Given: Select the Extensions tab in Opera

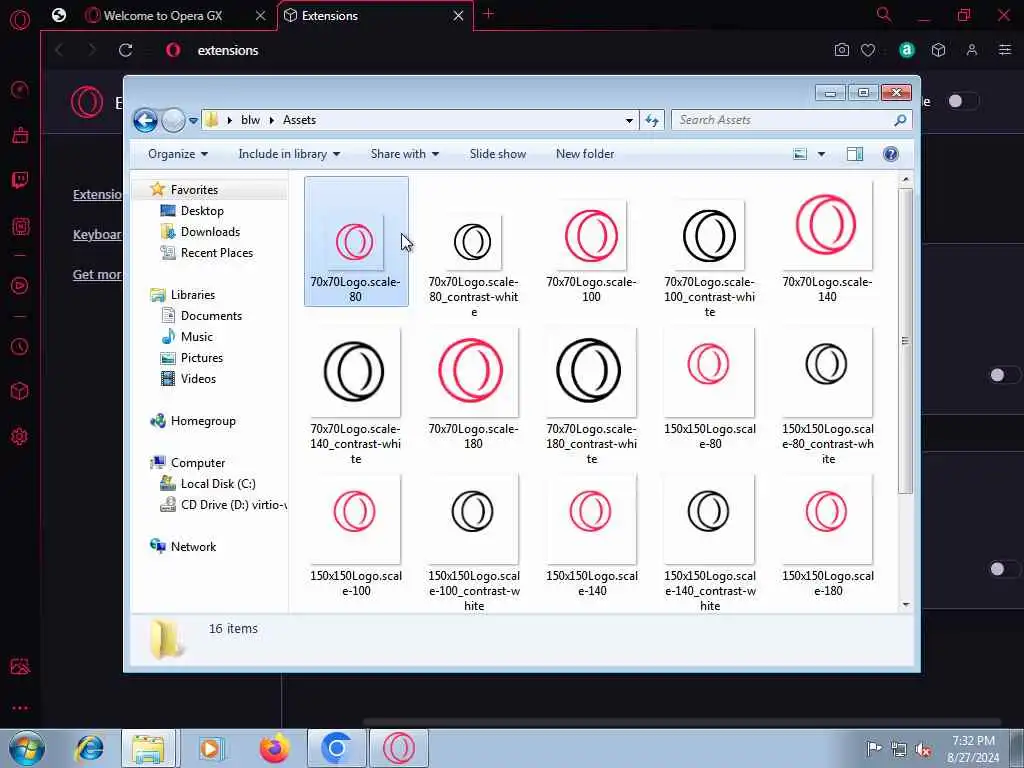Looking at the screenshot, I should tap(330, 16).
